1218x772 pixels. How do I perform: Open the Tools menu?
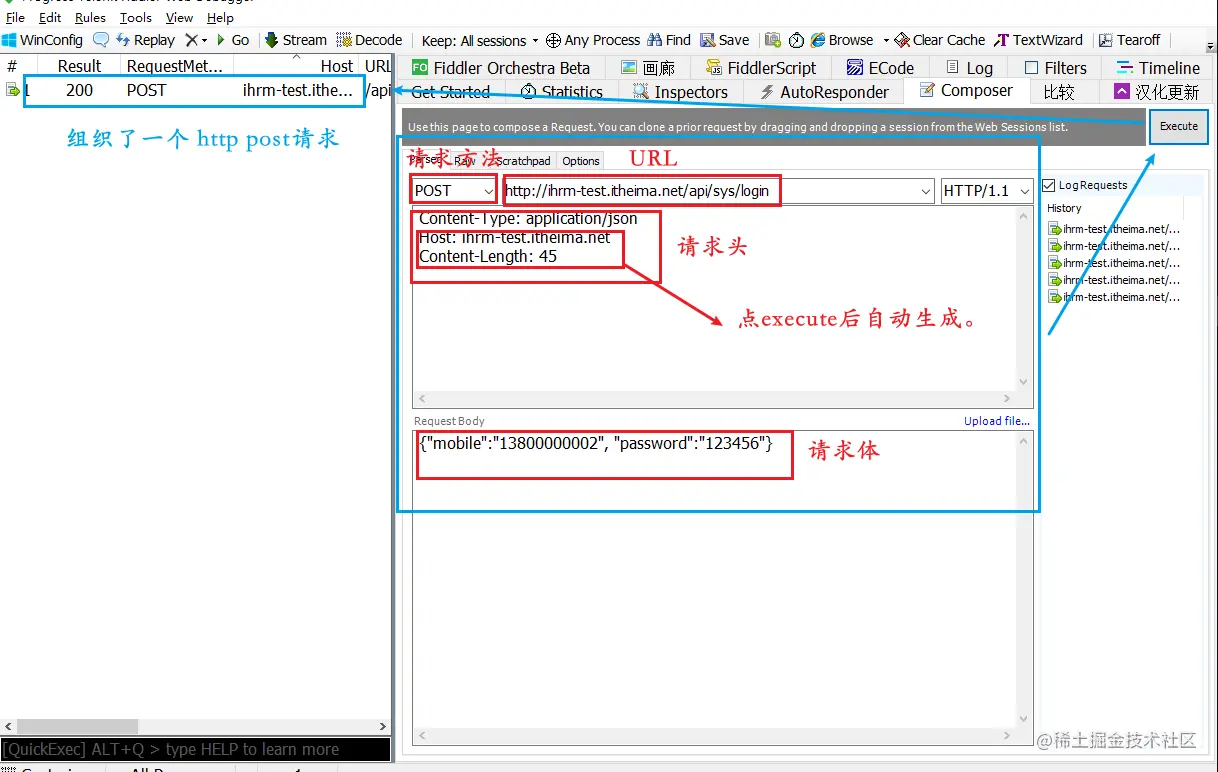pyautogui.click(x=136, y=18)
